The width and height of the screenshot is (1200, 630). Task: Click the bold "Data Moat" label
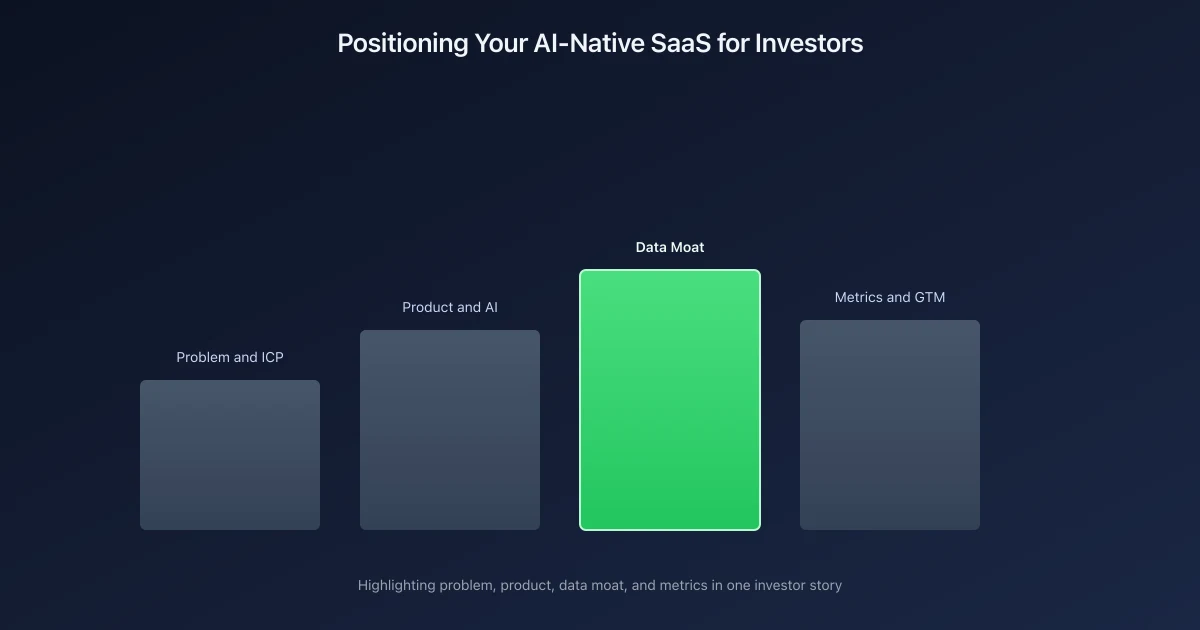670,247
